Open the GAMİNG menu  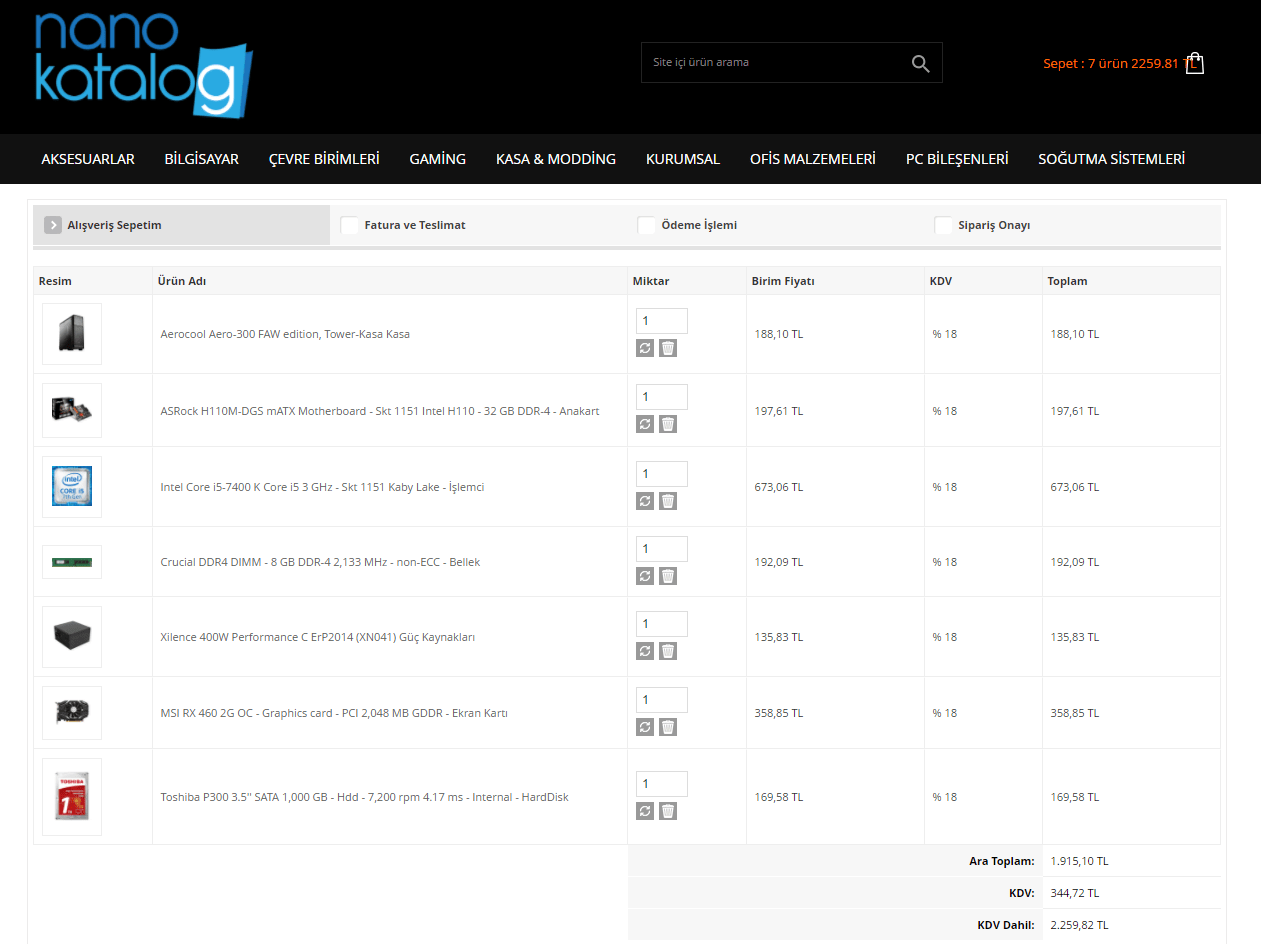coord(438,159)
